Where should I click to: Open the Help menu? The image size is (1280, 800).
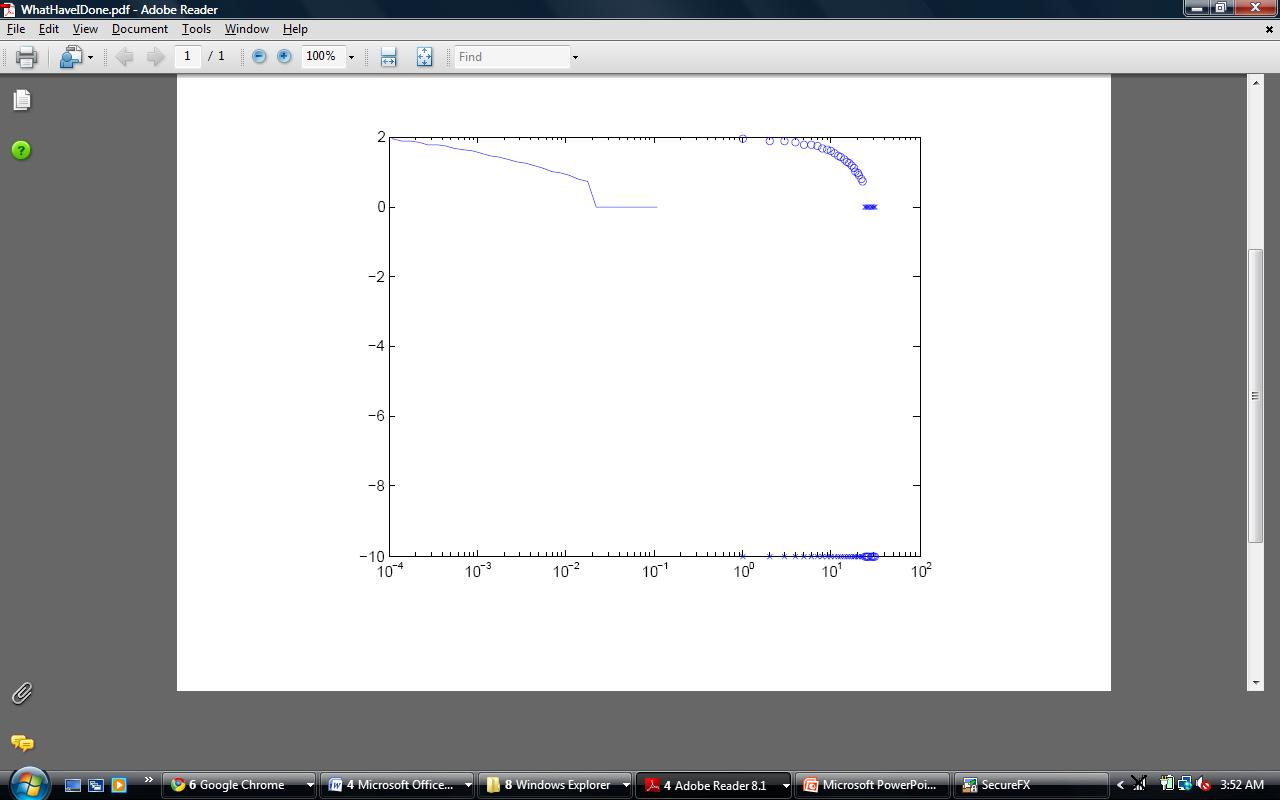tap(295, 29)
